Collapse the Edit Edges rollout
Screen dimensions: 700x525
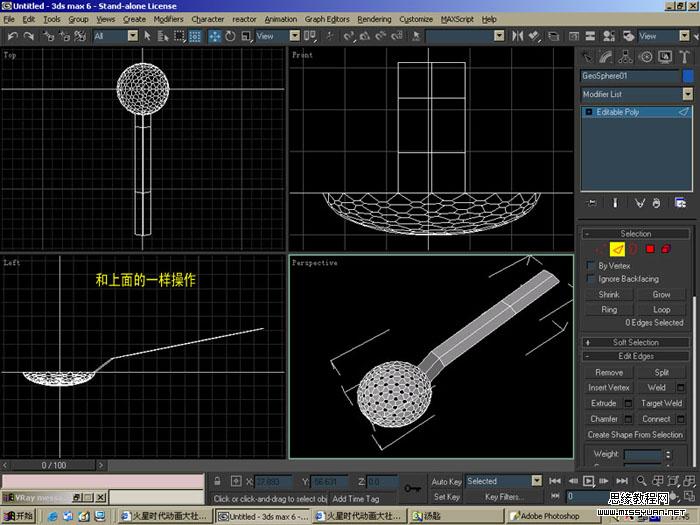coord(636,356)
